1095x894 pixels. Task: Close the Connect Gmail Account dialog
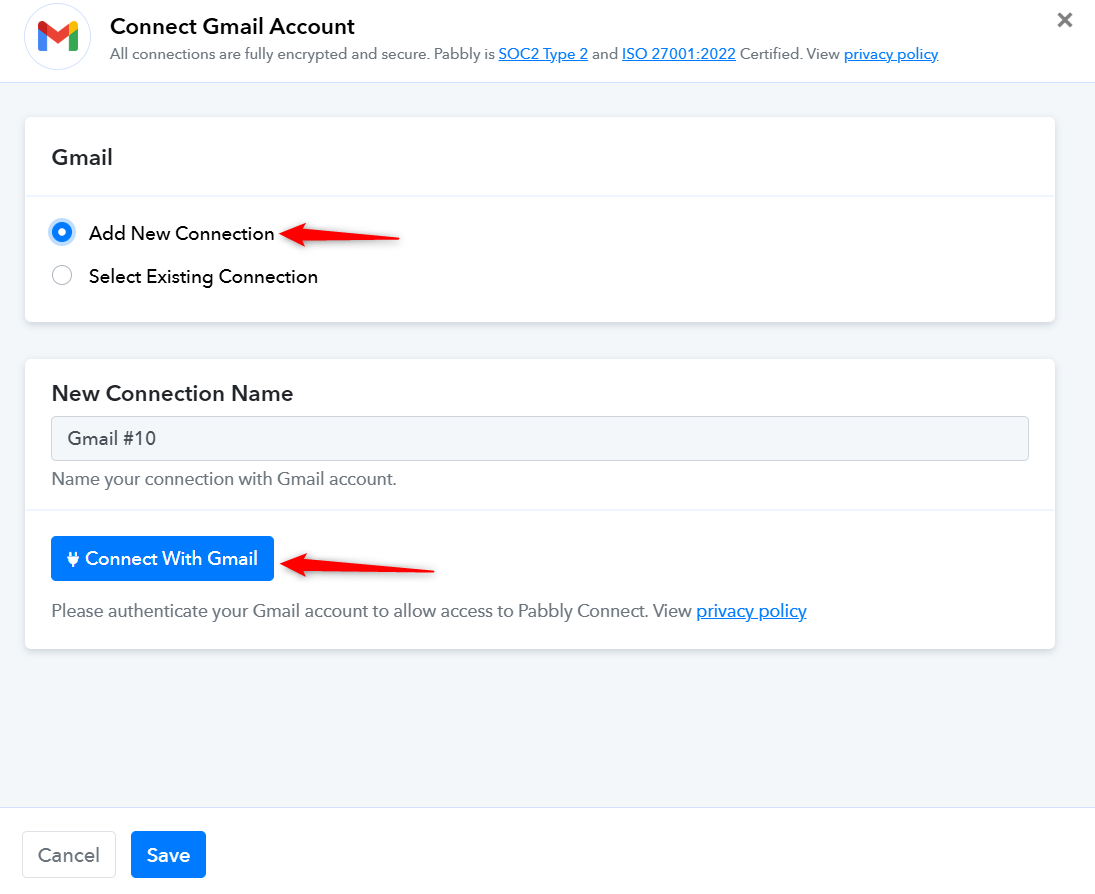(1065, 20)
